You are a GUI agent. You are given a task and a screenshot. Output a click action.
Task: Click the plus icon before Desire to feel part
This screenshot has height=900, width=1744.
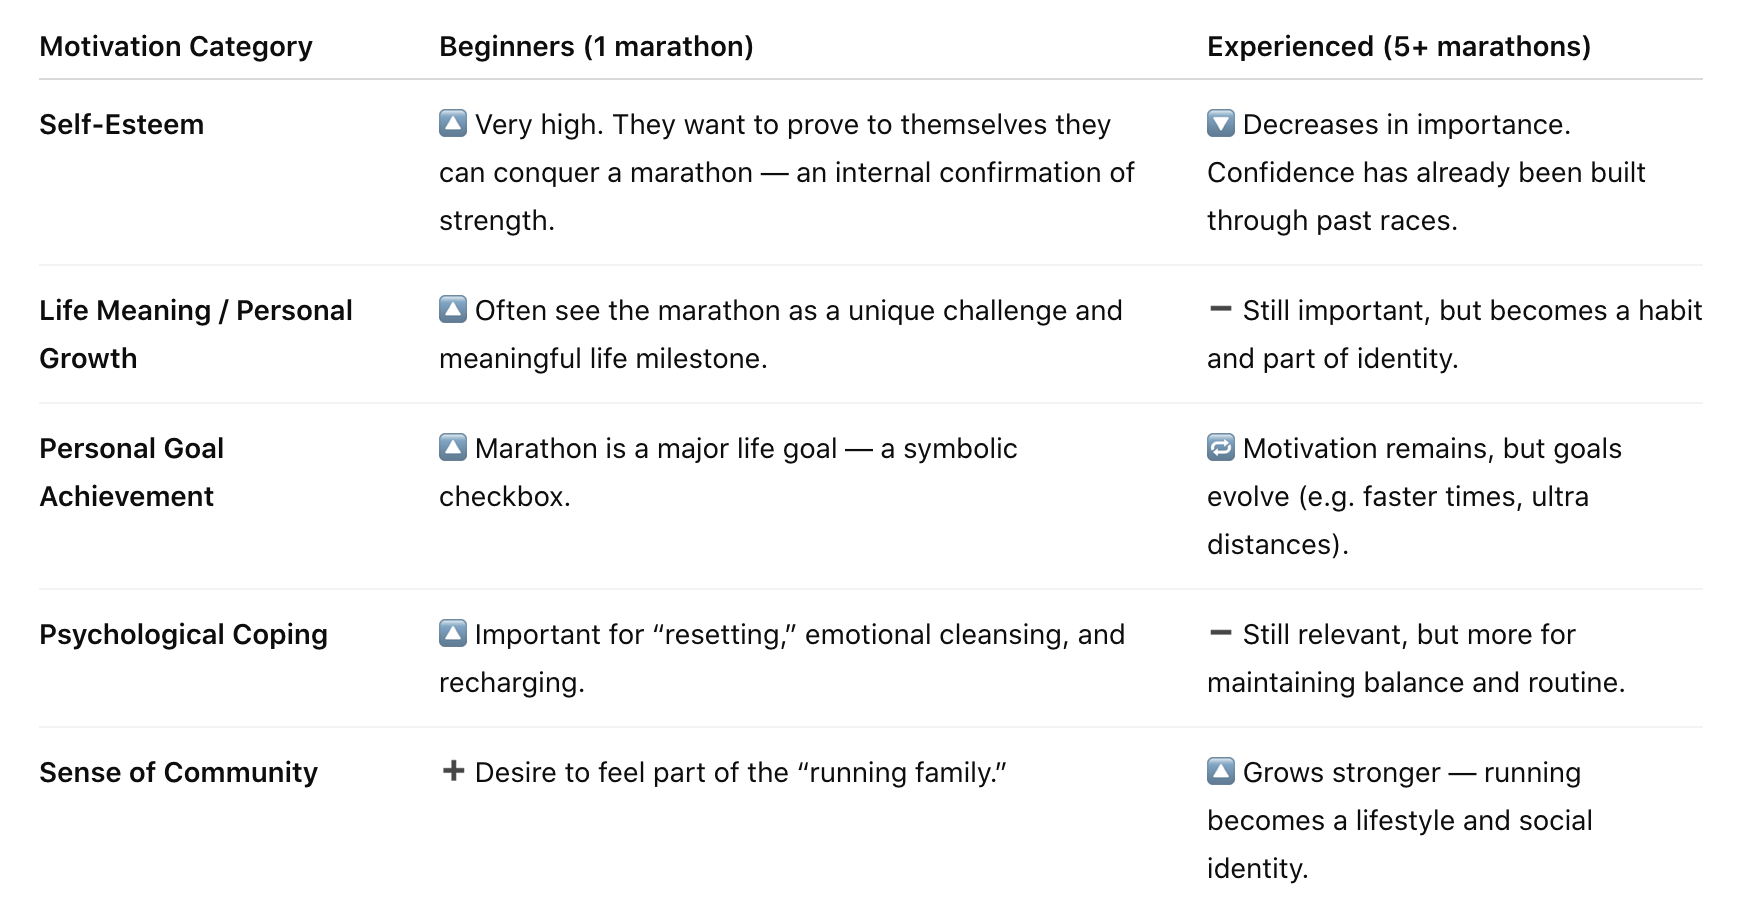pos(453,771)
